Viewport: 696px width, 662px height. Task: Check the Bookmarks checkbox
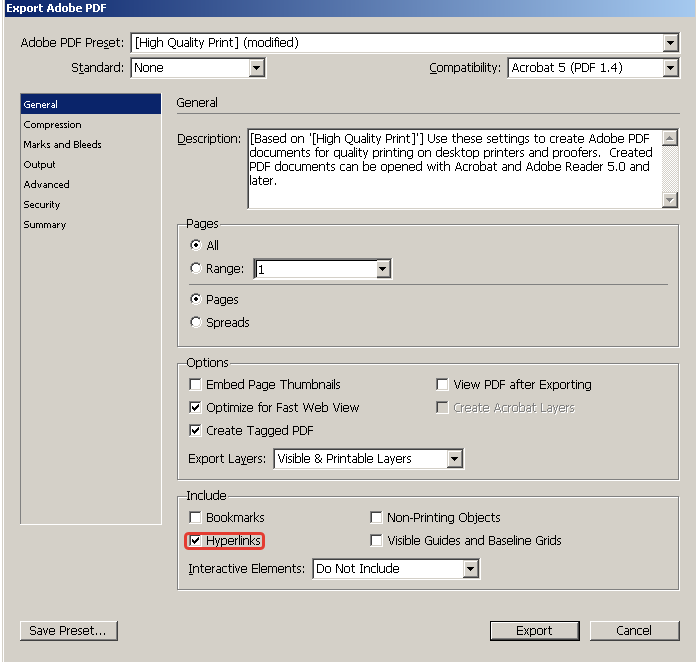[x=195, y=517]
